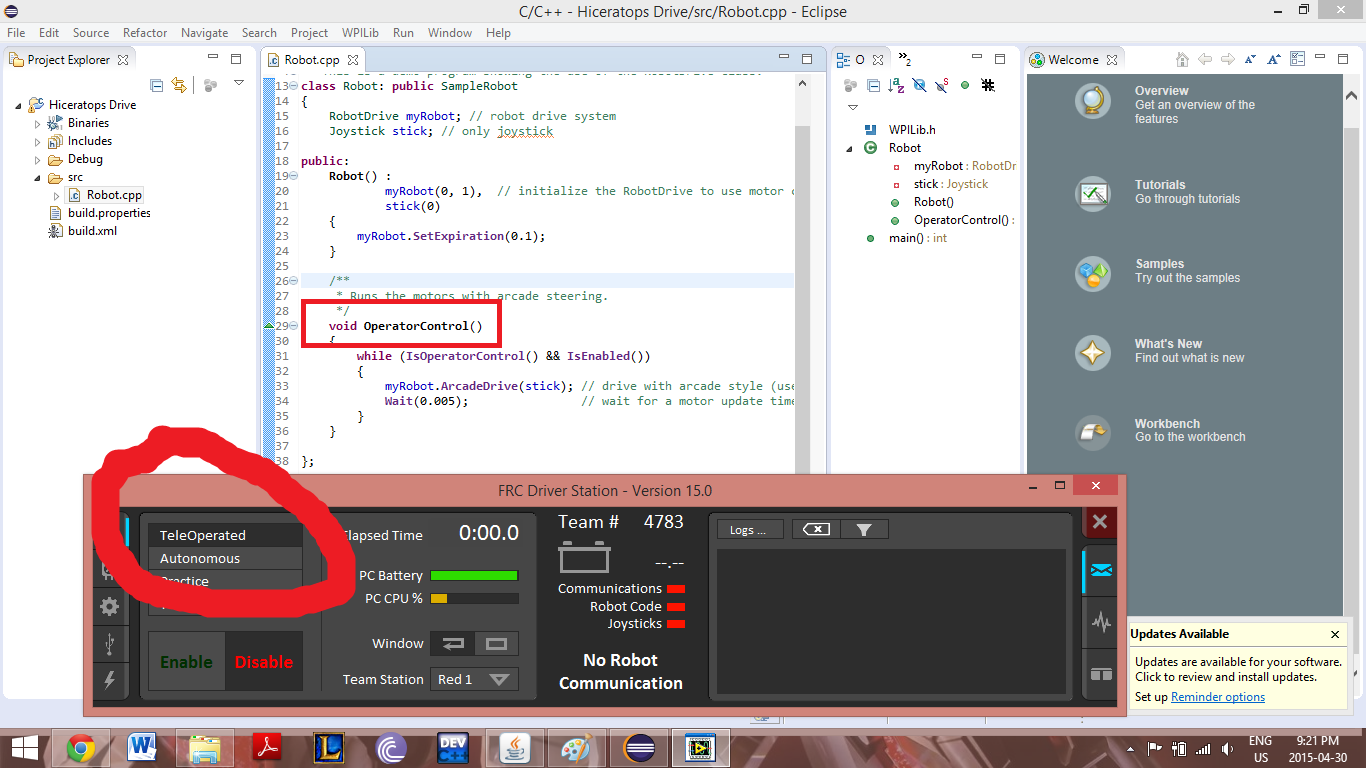
Task: Open the File menu
Action: 16,32
